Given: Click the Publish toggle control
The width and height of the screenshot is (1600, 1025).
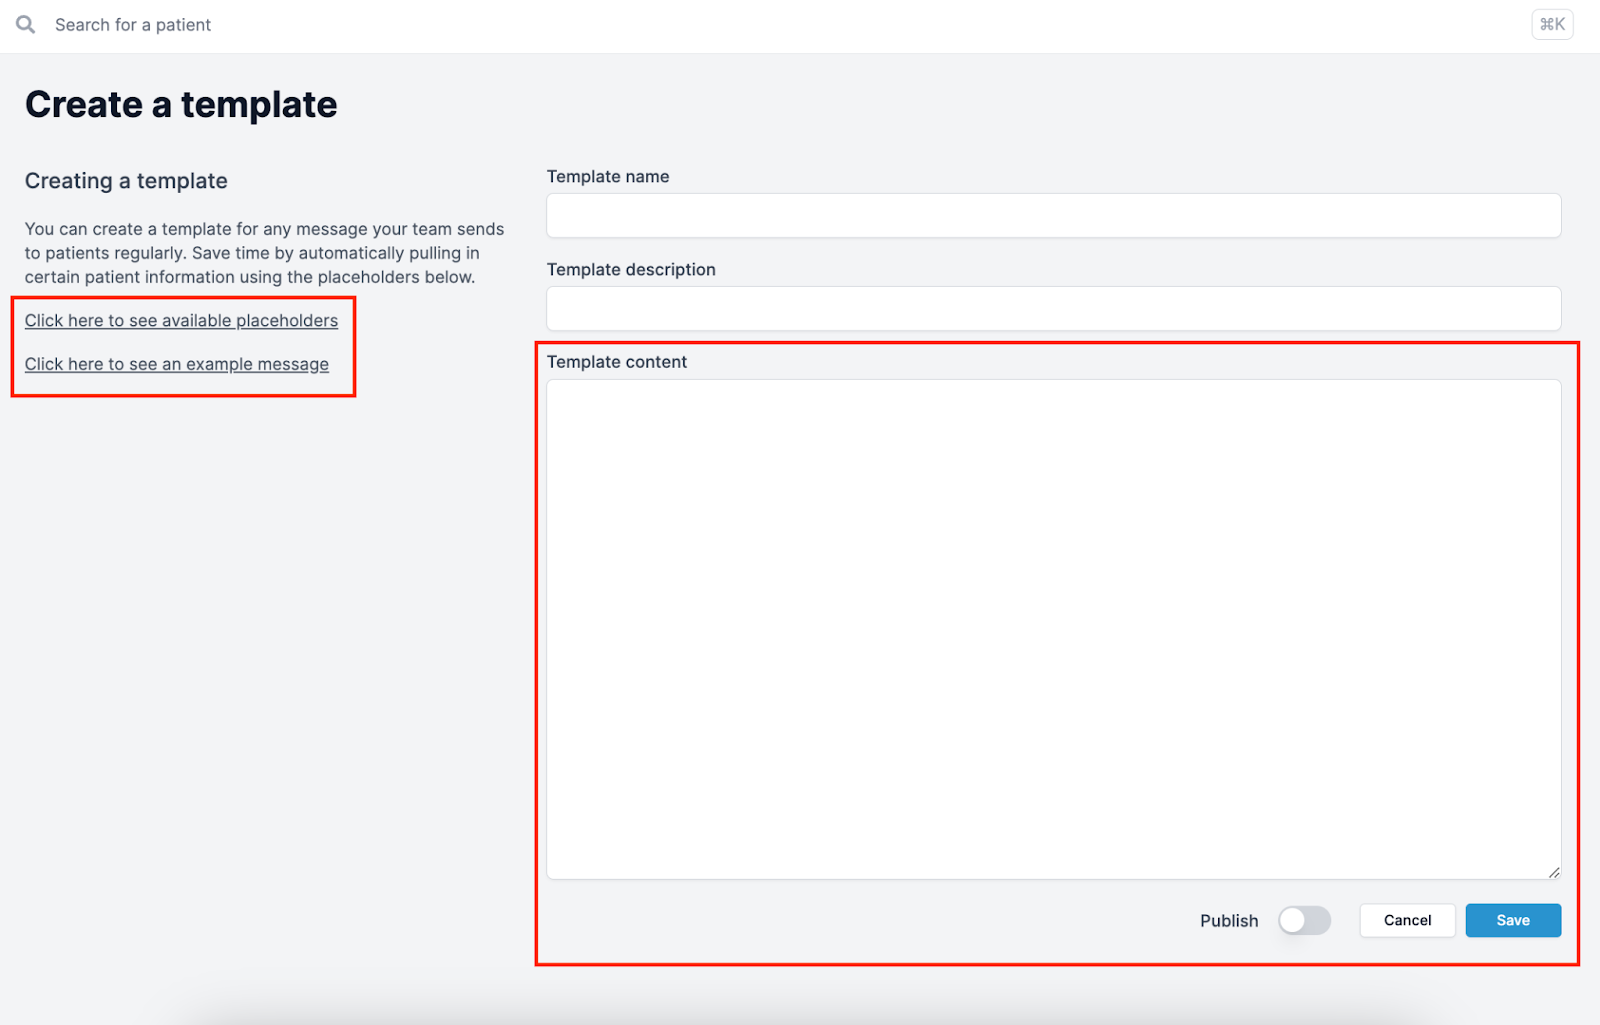Looking at the screenshot, I should tap(1305, 920).
